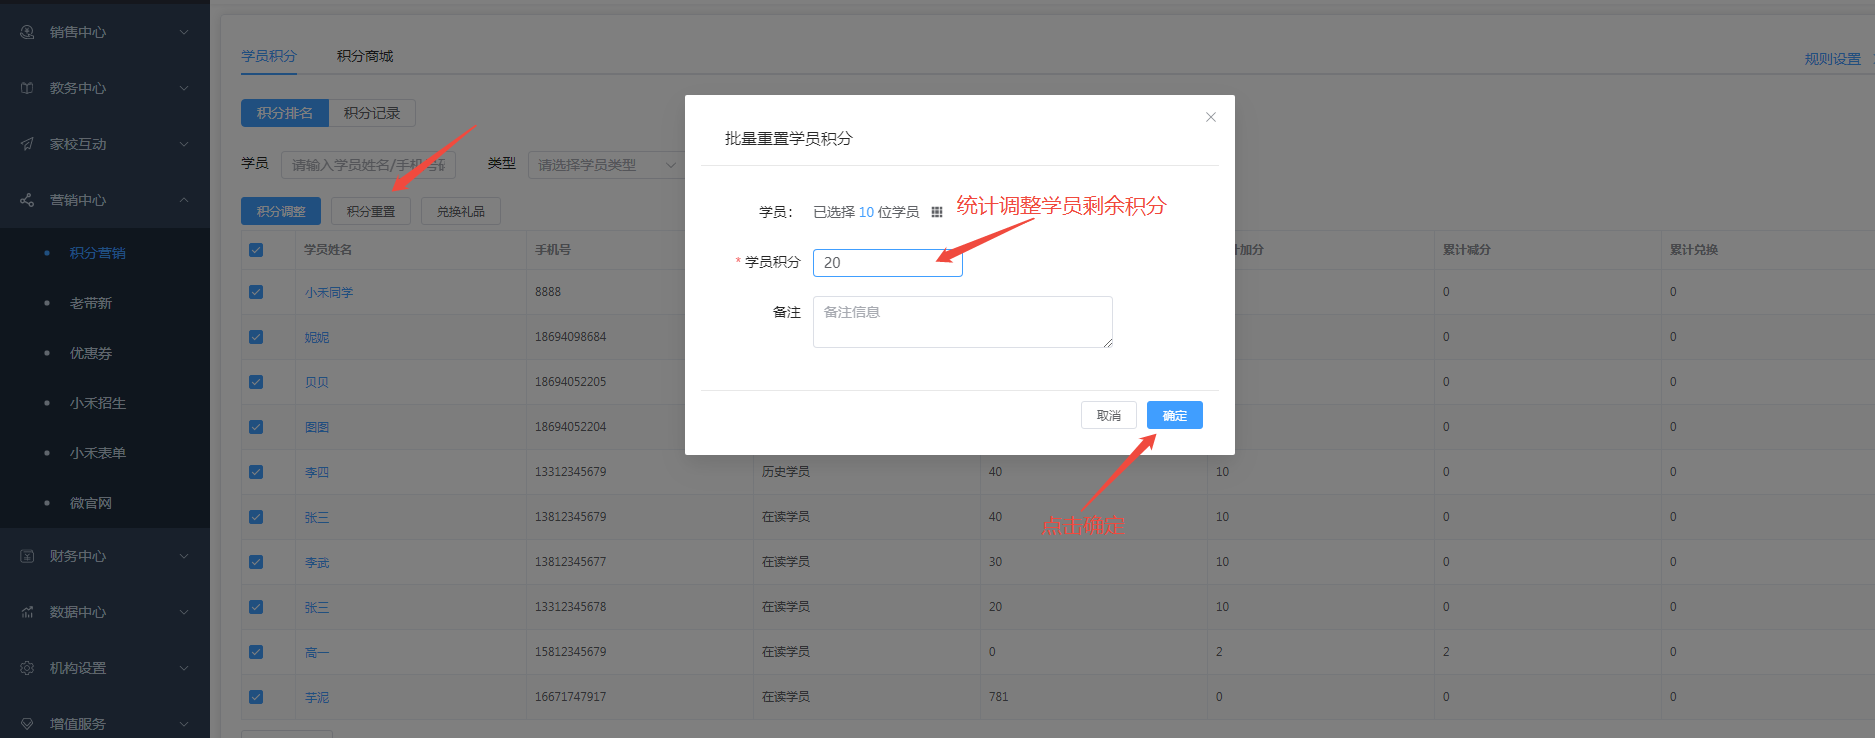Select the 积分记录 tab

coord(372,113)
